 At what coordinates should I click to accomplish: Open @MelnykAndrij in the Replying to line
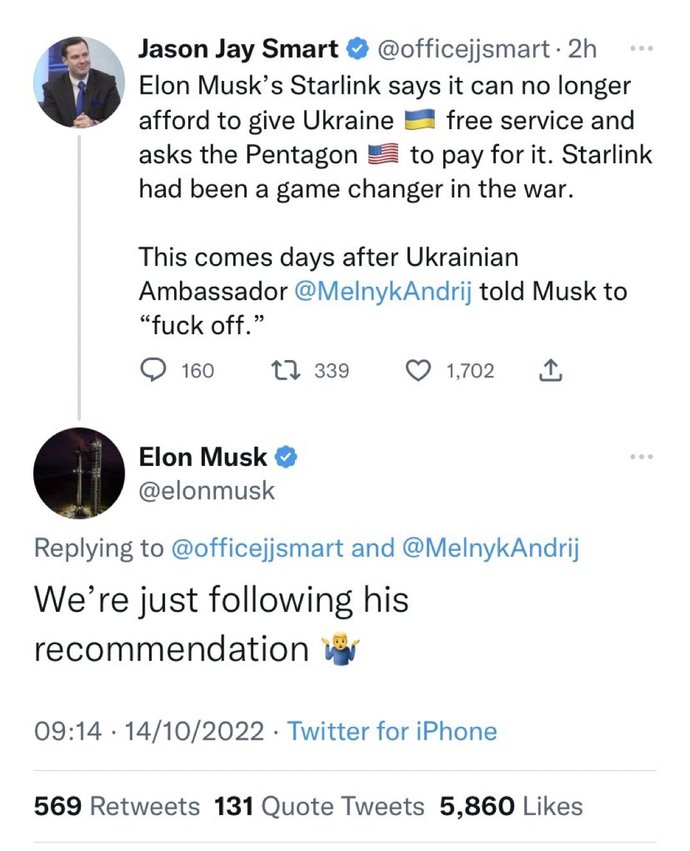[x=491, y=548]
